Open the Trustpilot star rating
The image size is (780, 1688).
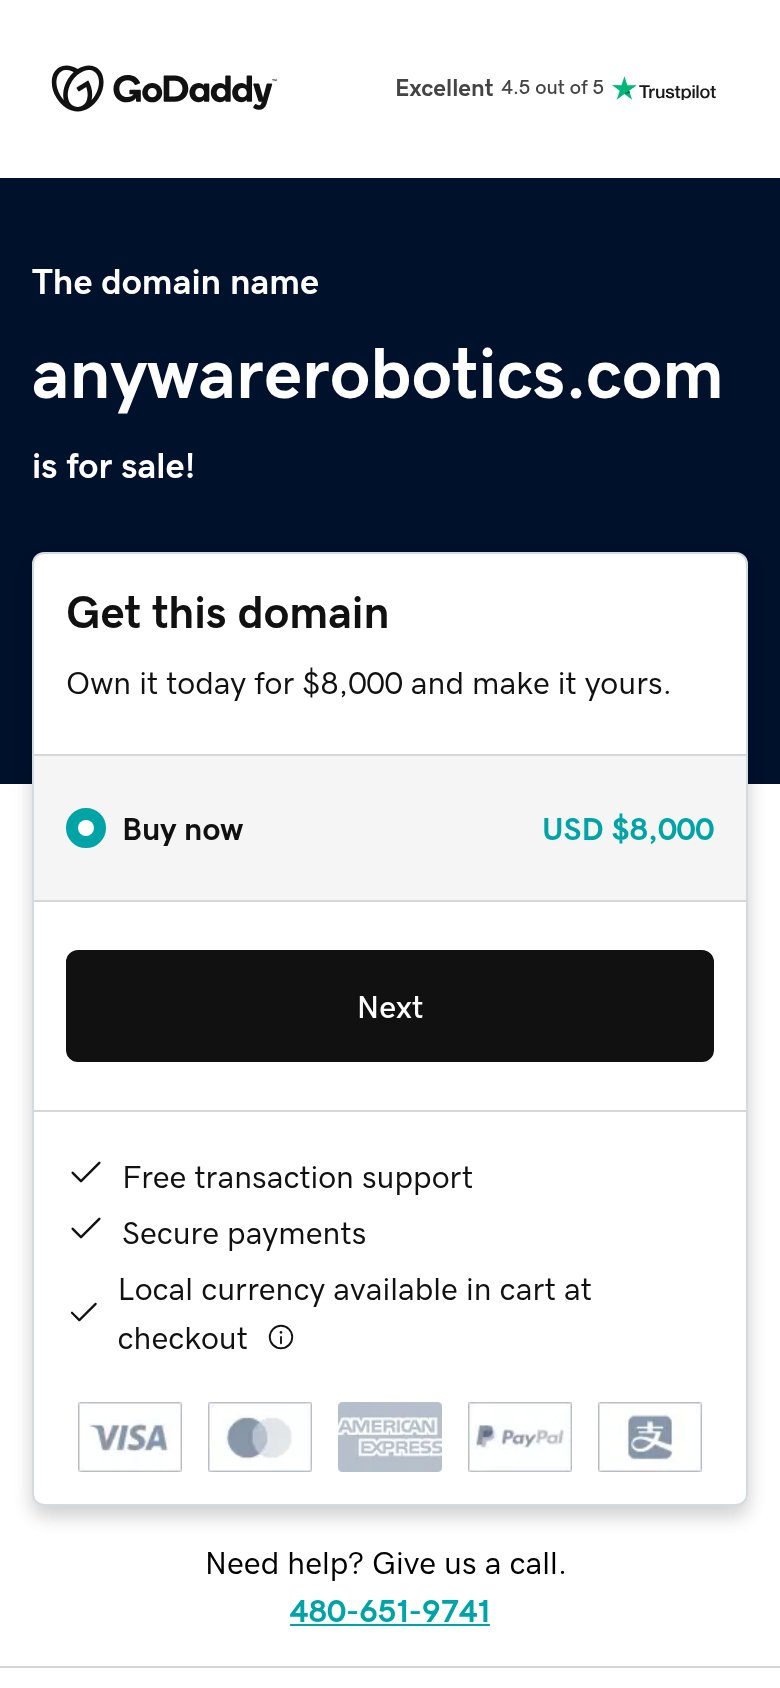tap(665, 90)
